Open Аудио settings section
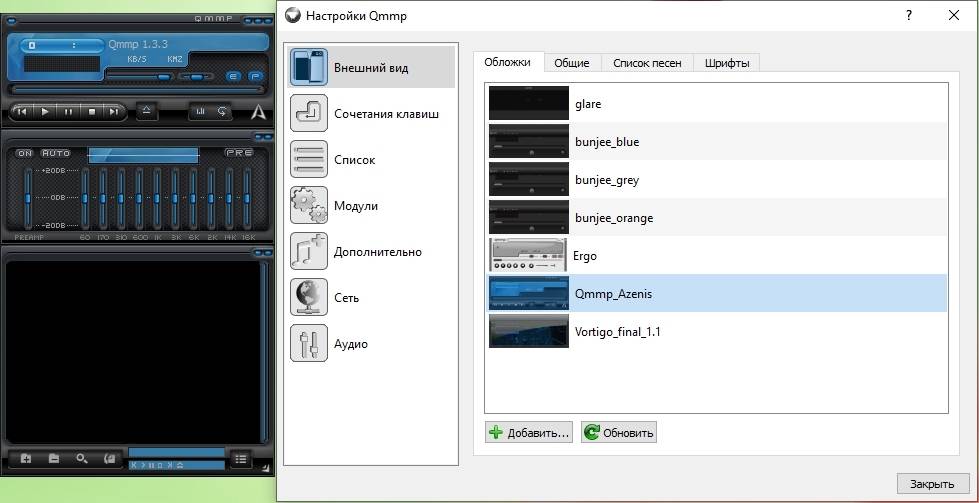The height and width of the screenshot is (503, 979). pyautogui.click(x=371, y=344)
